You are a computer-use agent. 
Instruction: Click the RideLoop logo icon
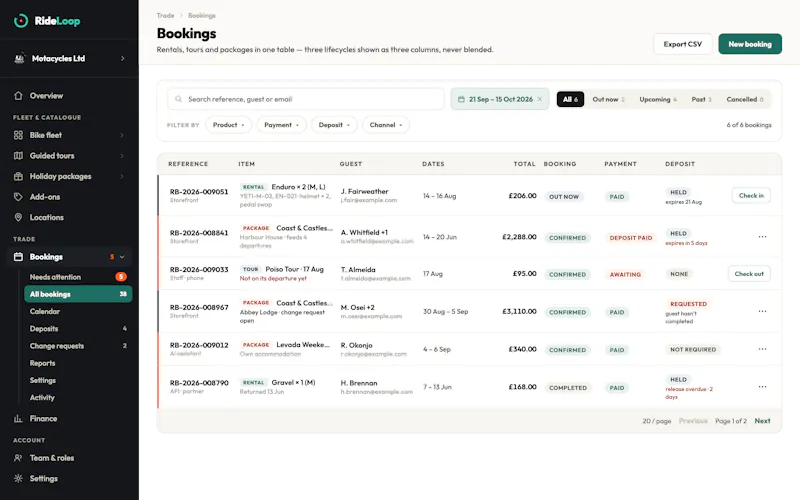(x=21, y=21)
